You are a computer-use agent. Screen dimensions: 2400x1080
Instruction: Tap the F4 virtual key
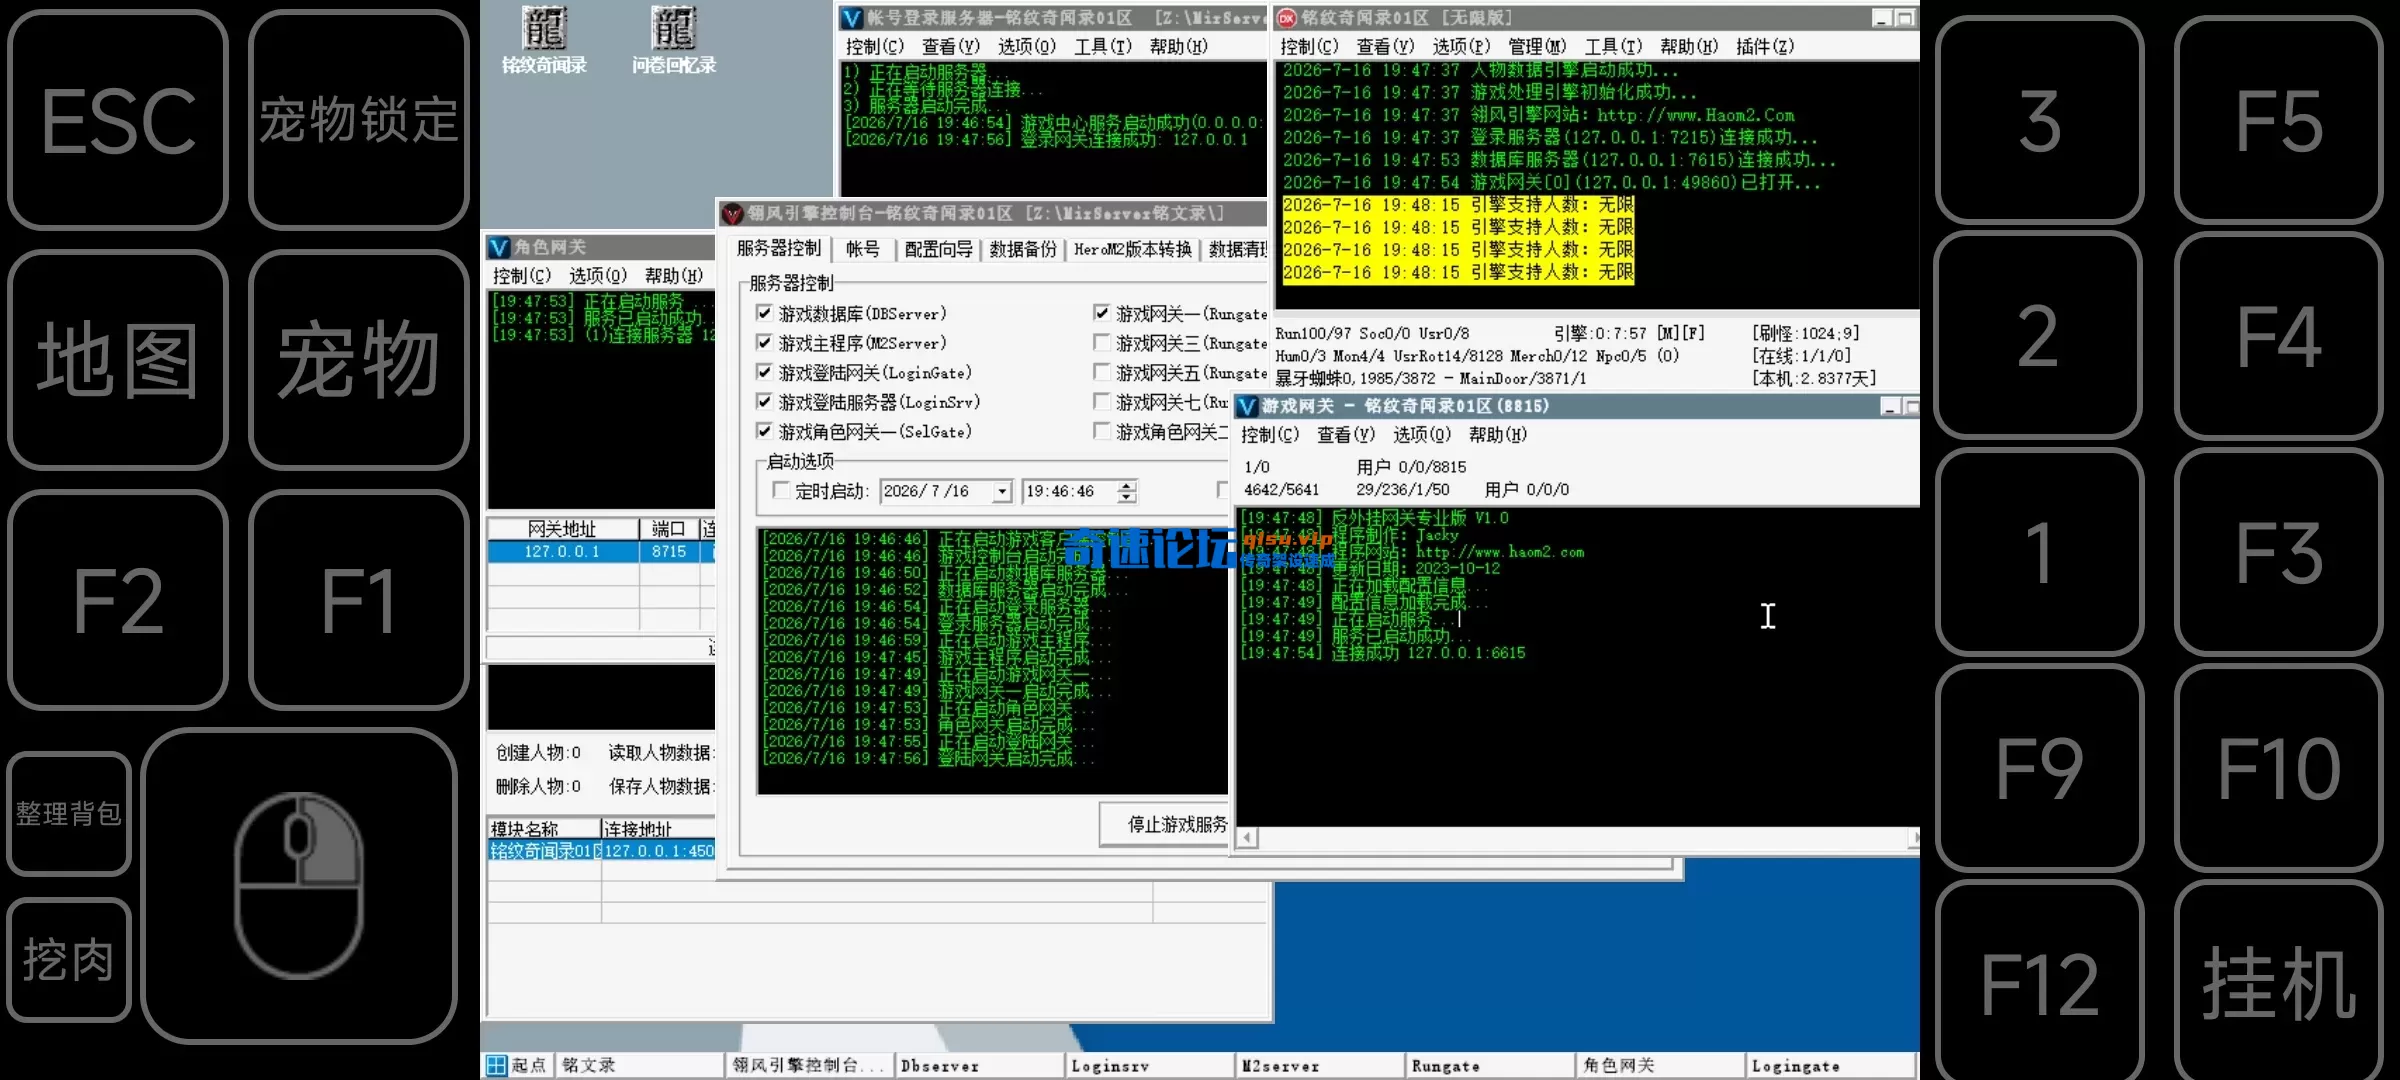tap(2279, 336)
